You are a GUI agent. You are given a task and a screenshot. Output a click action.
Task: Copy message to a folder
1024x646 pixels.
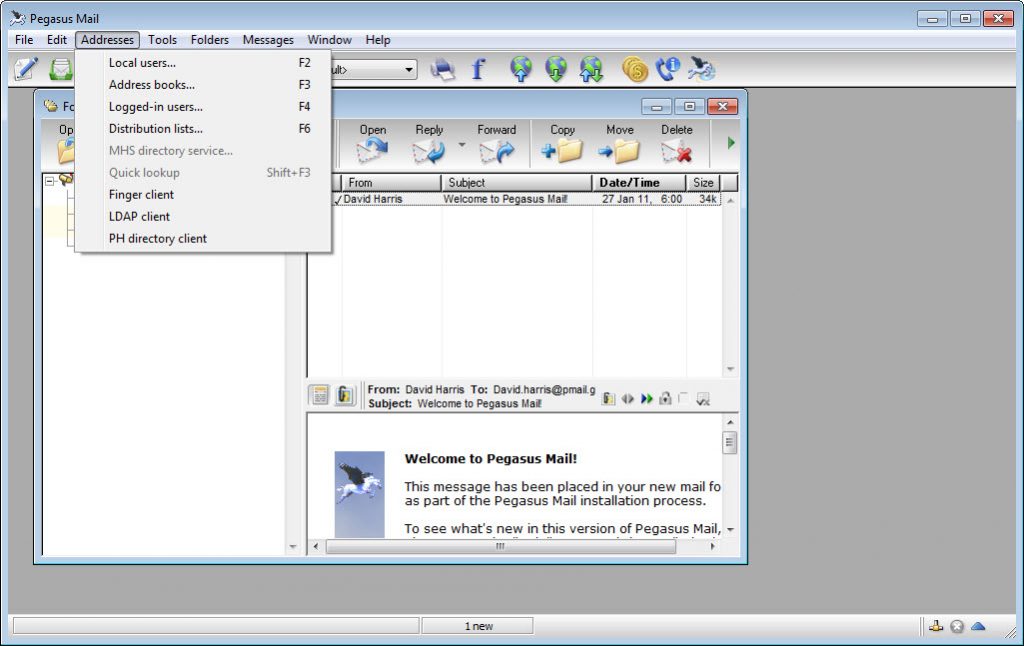[562, 143]
